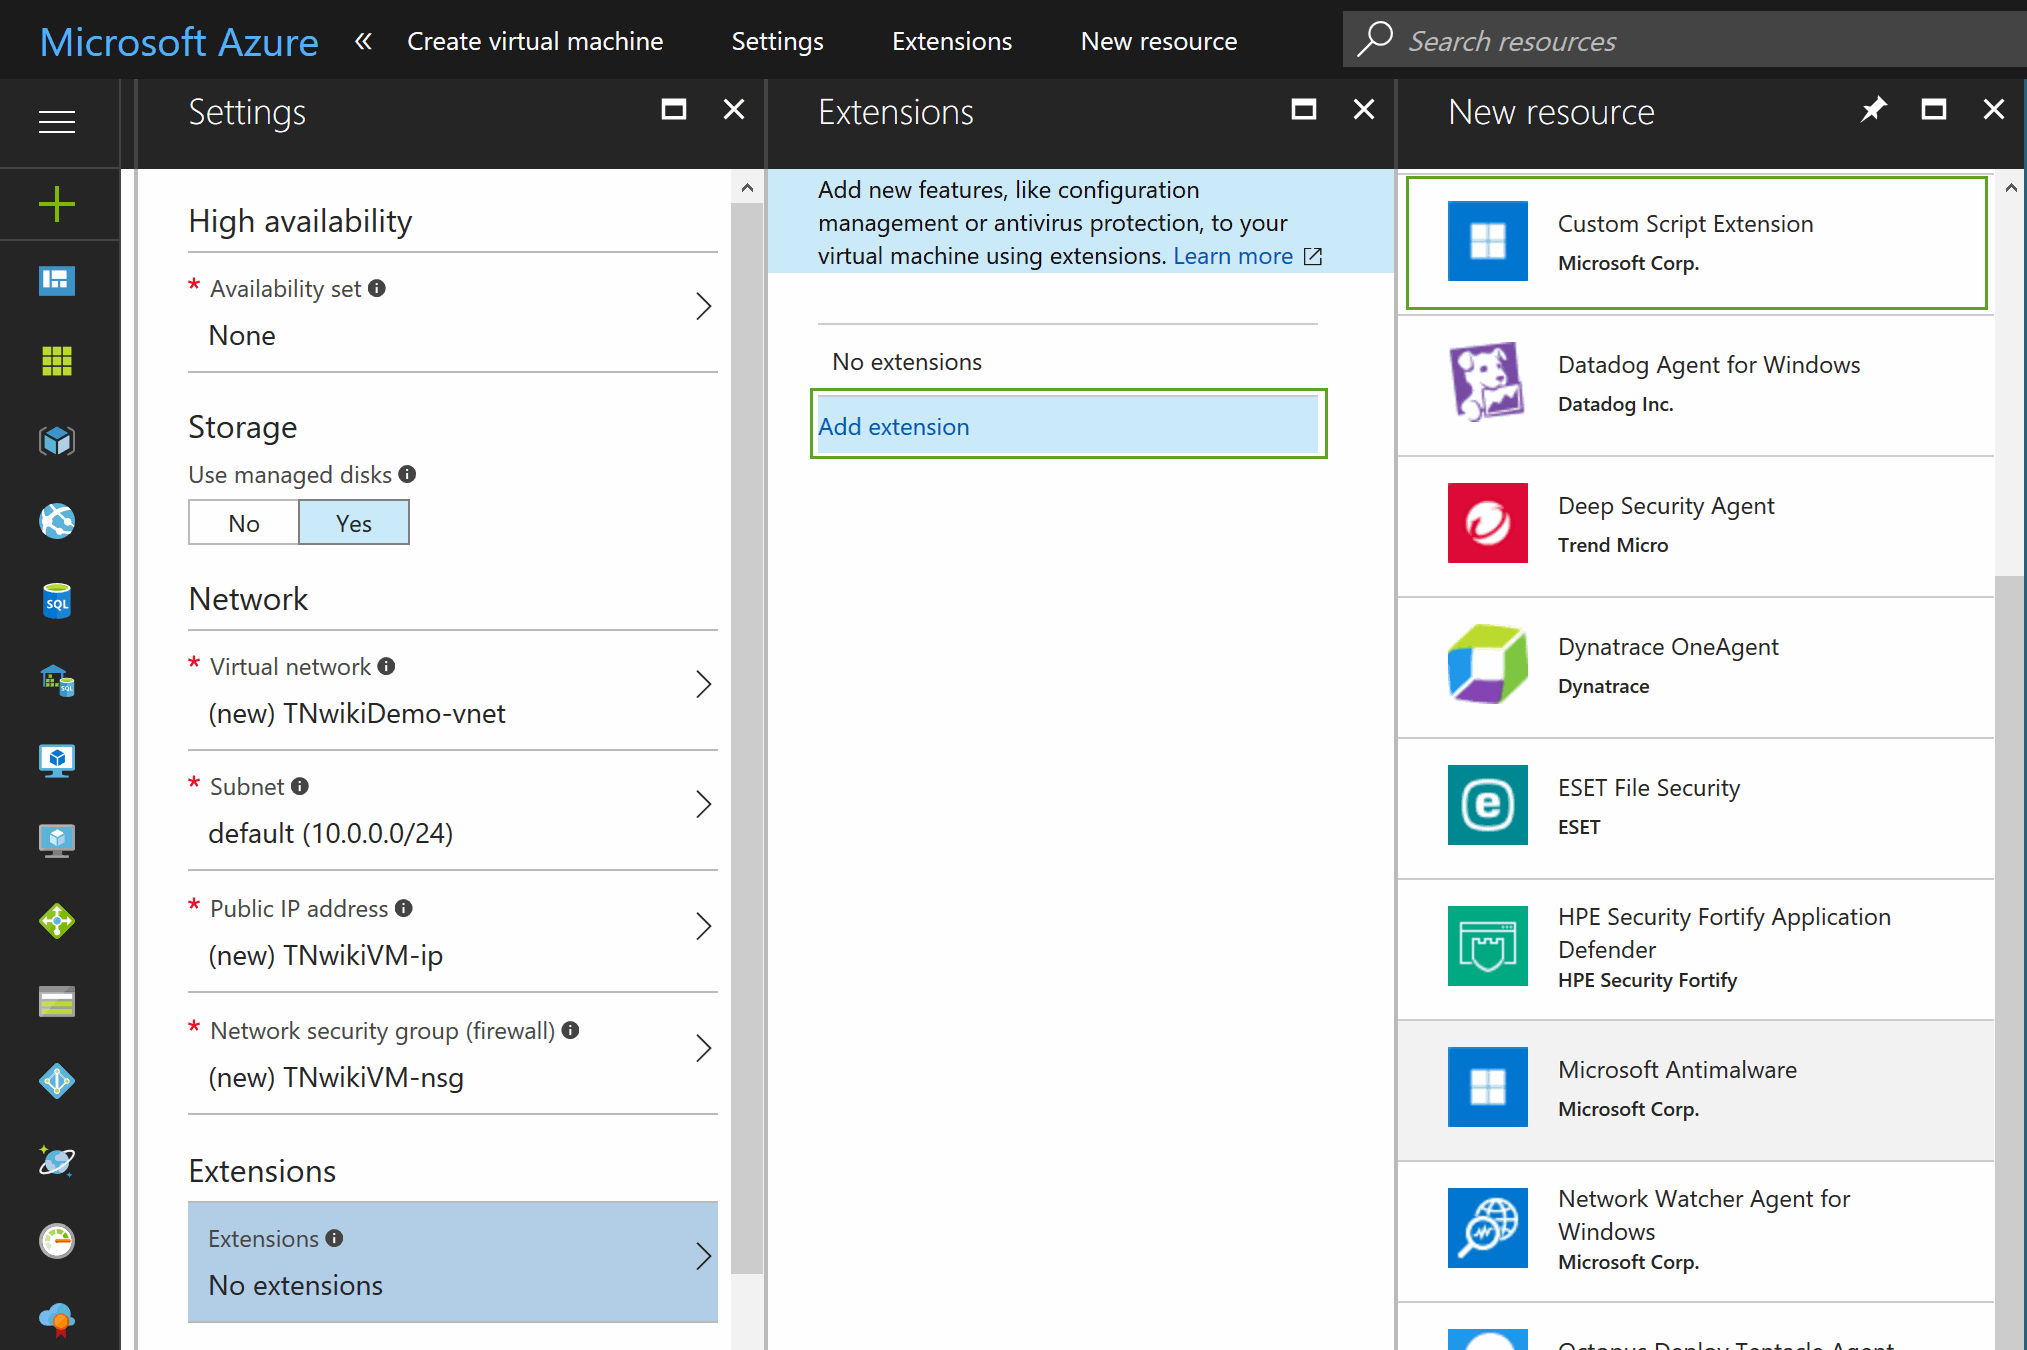
Task: Open Load balancers diamond icon
Action: click(57, 920)
